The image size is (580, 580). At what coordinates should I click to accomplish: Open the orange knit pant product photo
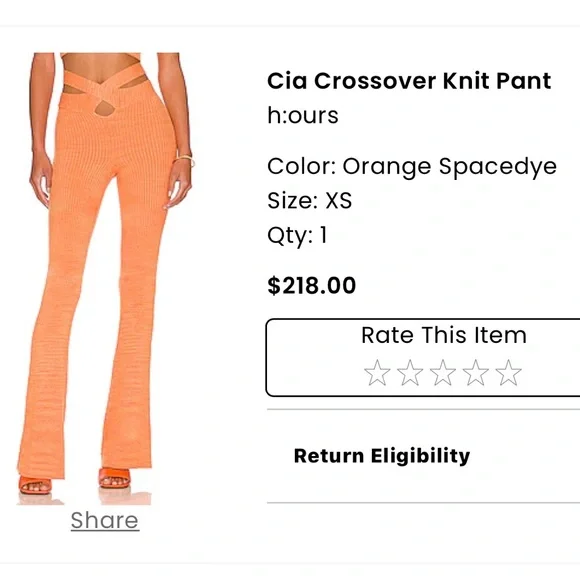105,279
